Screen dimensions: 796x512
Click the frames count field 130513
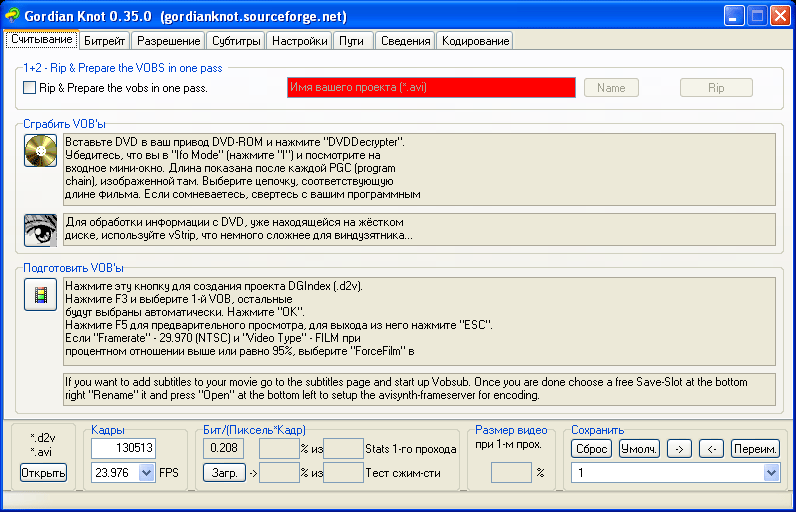123,448
